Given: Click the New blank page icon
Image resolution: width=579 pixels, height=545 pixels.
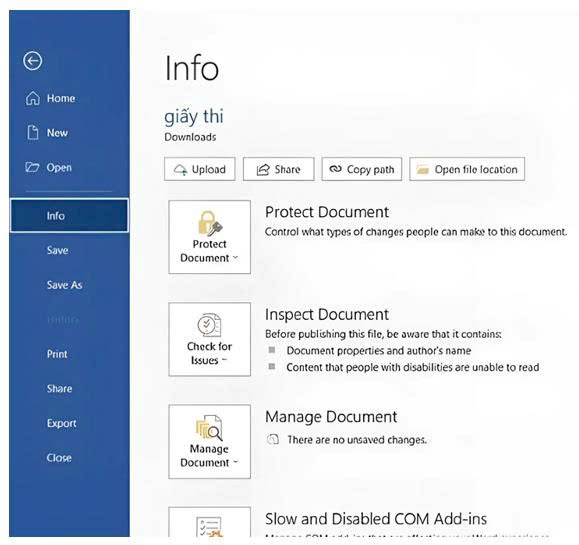Looking at the screenshot, I should pos(33,133).
